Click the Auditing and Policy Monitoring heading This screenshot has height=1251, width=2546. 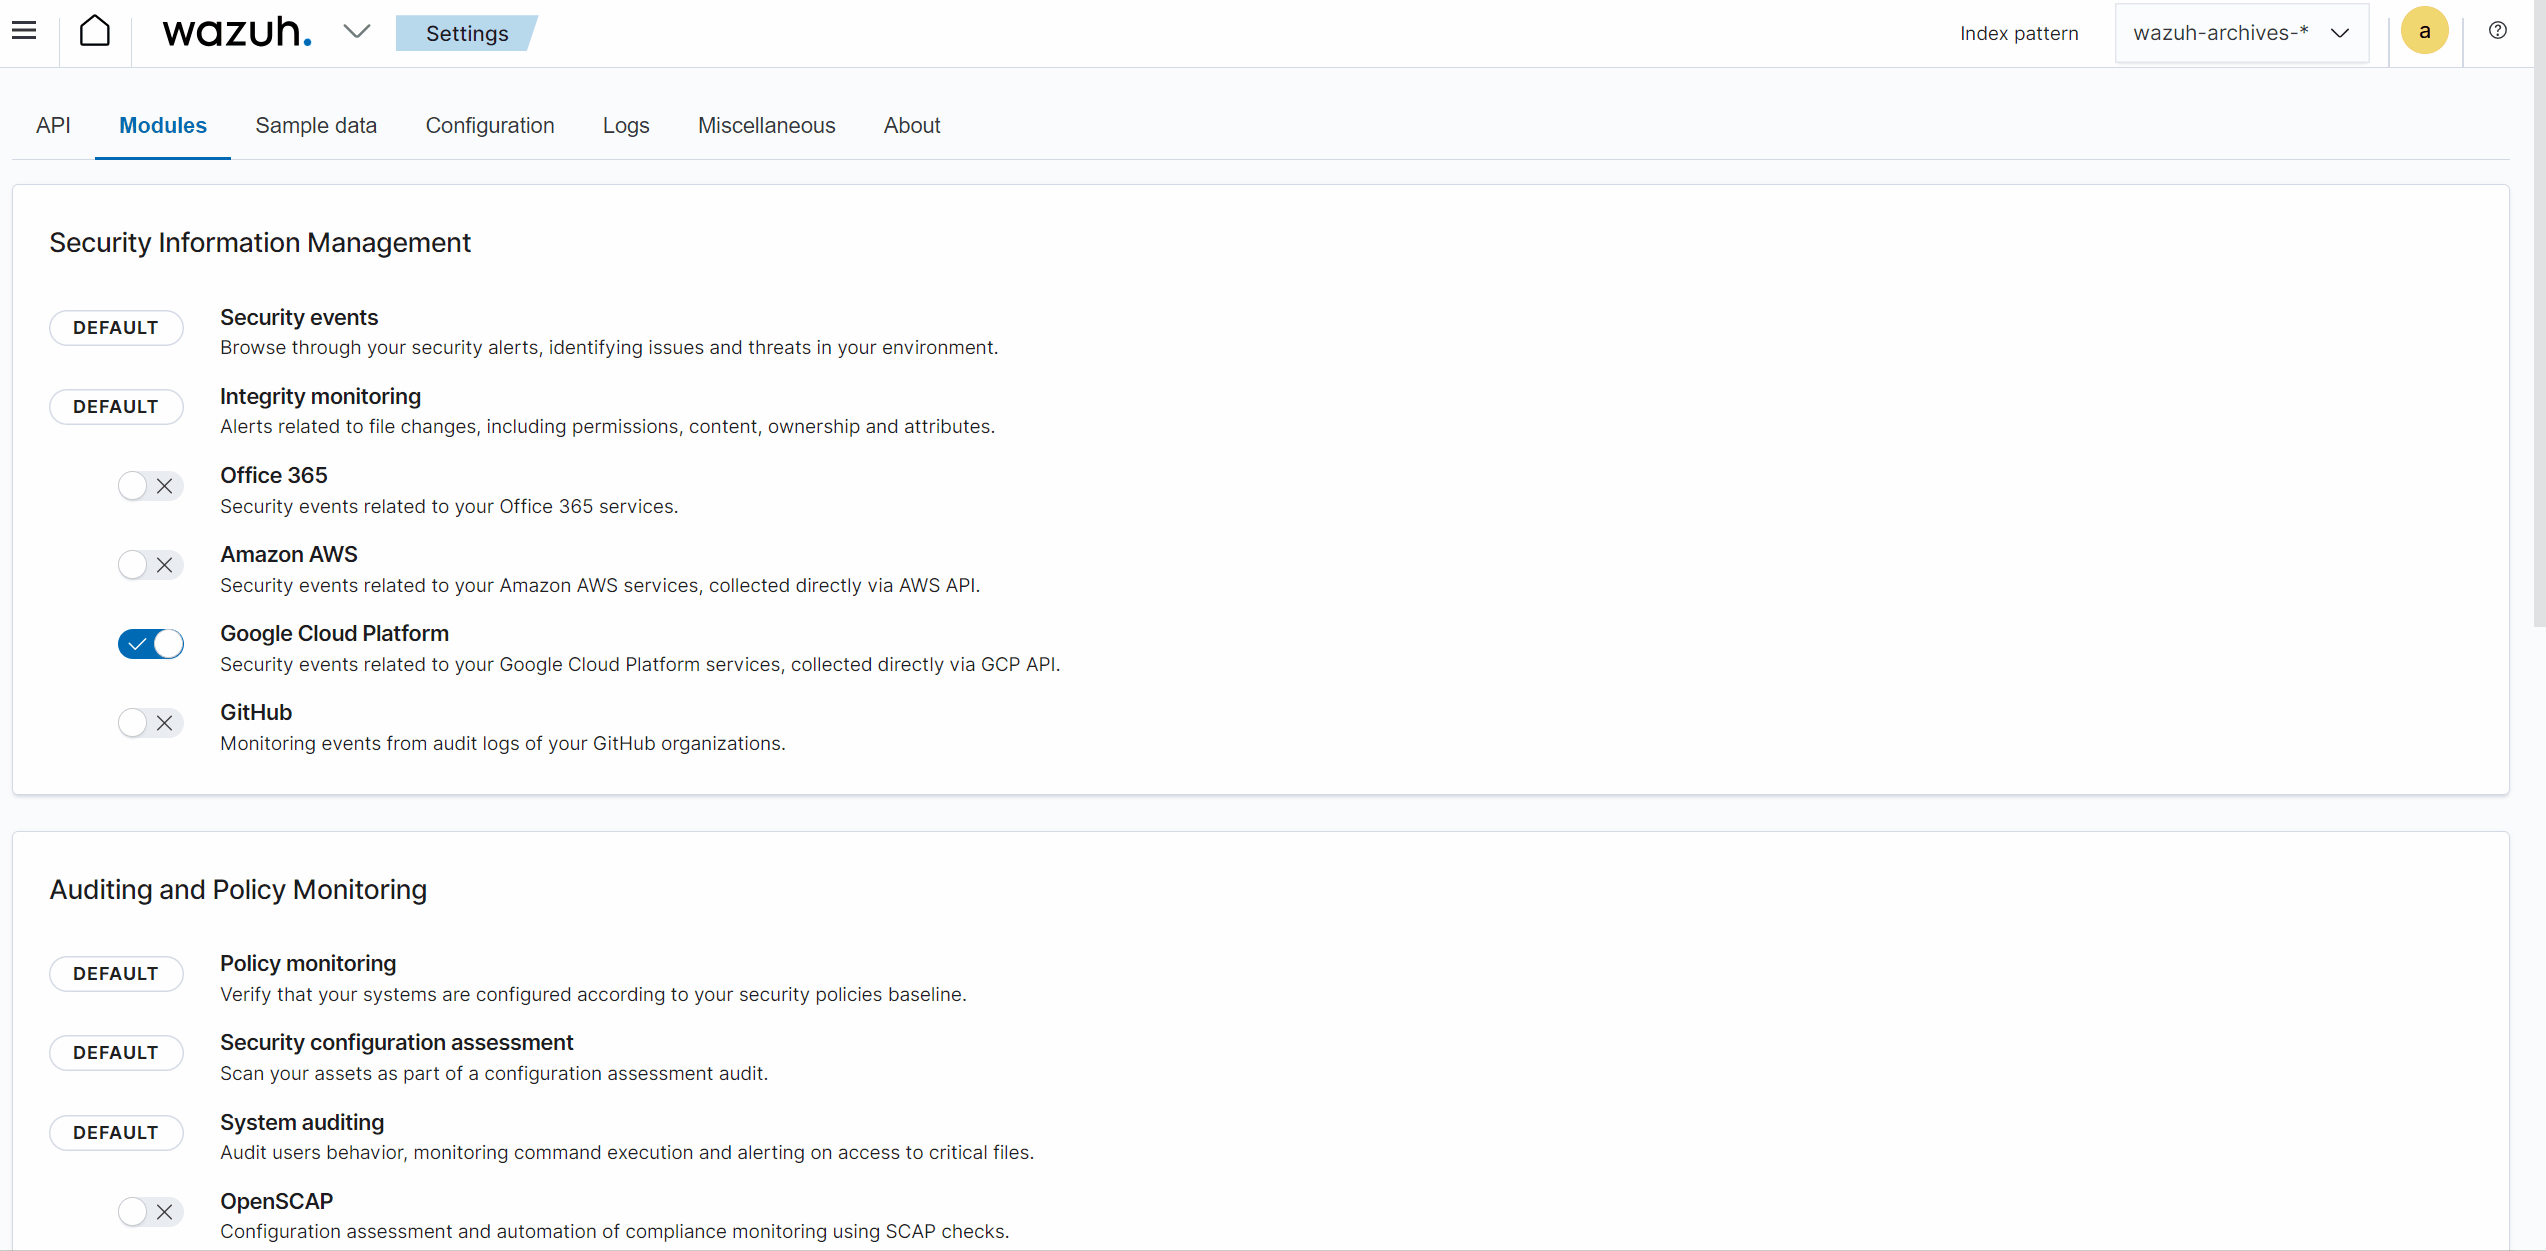(238, 890)
